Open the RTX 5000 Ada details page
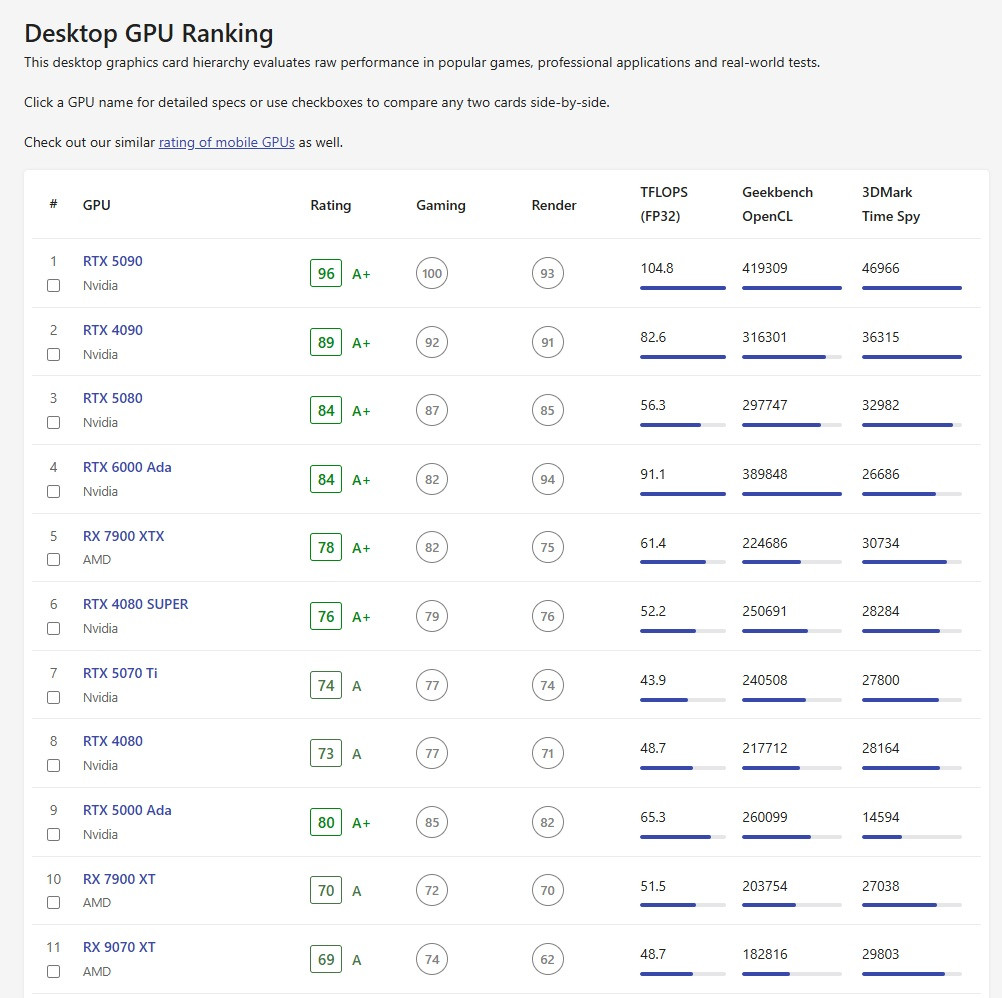Image resolution: width=1002 pixels, height=998 pixels. [x=127, y=810]
